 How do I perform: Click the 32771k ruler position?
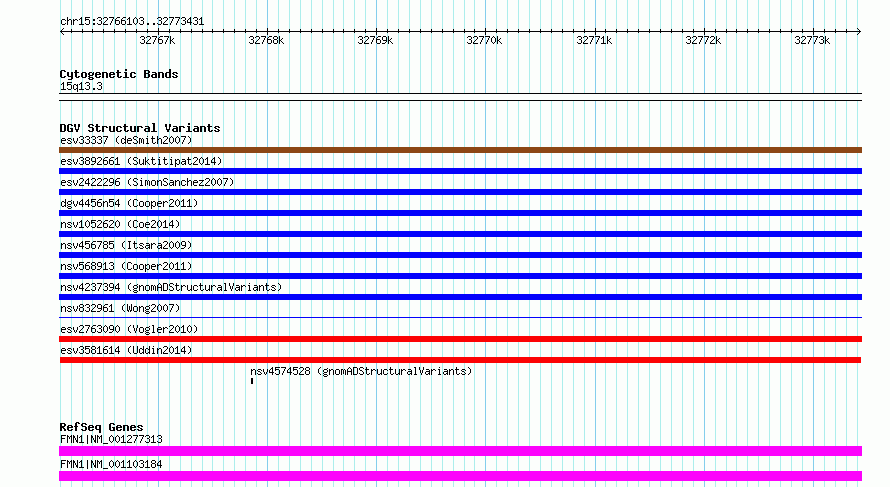(x=594, y=40)
